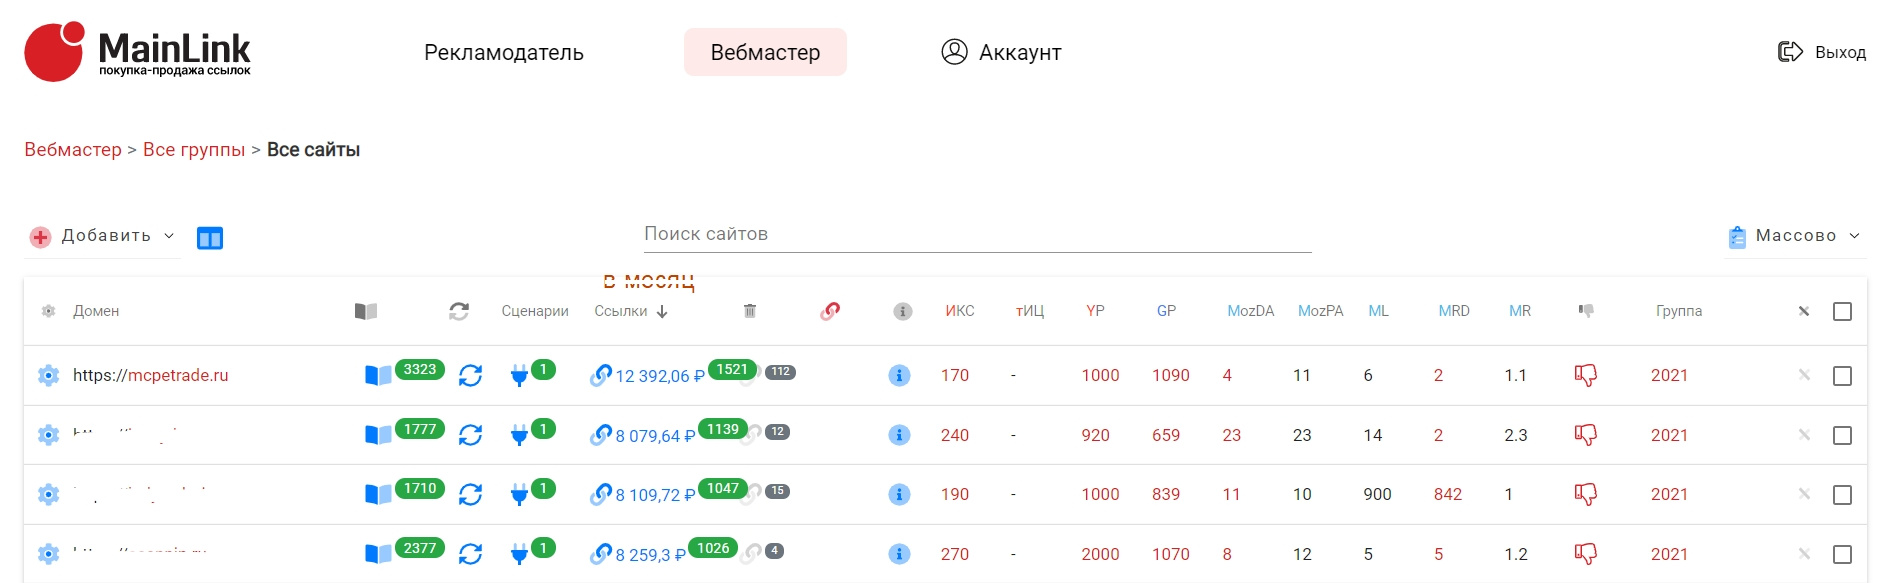This screenshot has height=583, width=1896.
Task: Switch to the Вебмастер tab
Action: click(765, 52)
